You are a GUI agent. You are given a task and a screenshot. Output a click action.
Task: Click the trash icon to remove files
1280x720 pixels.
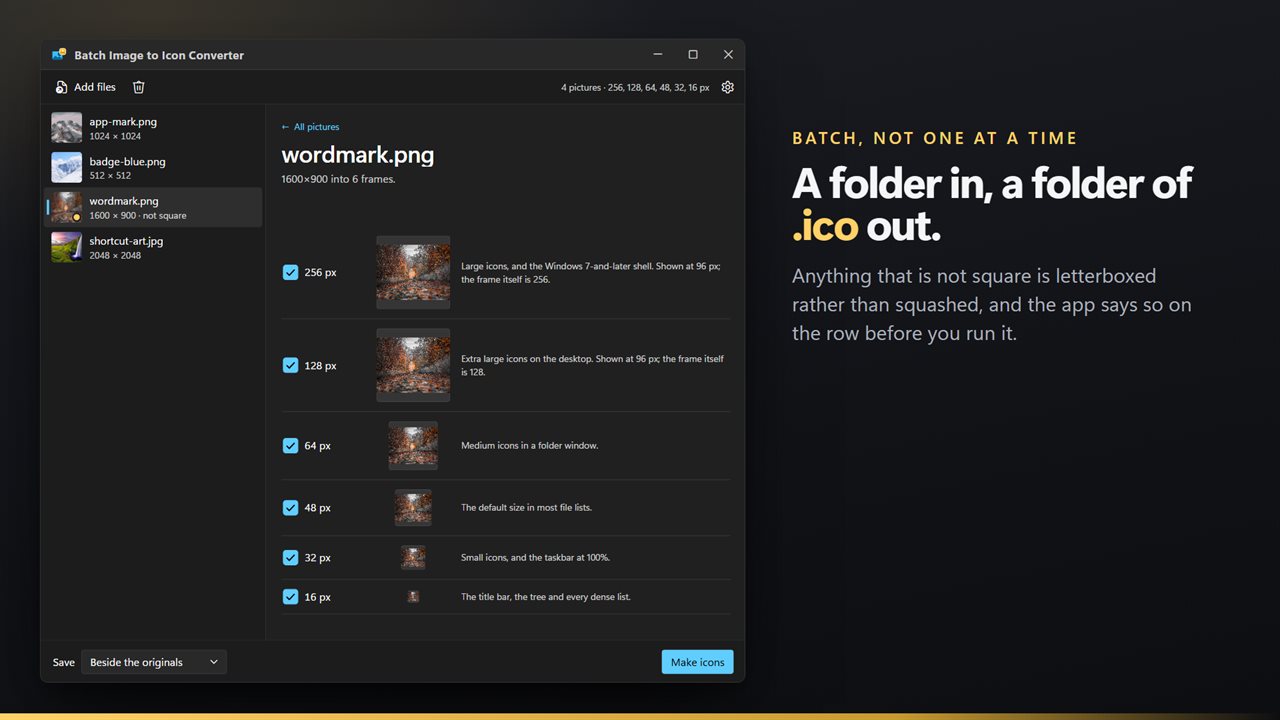point(139,87)
